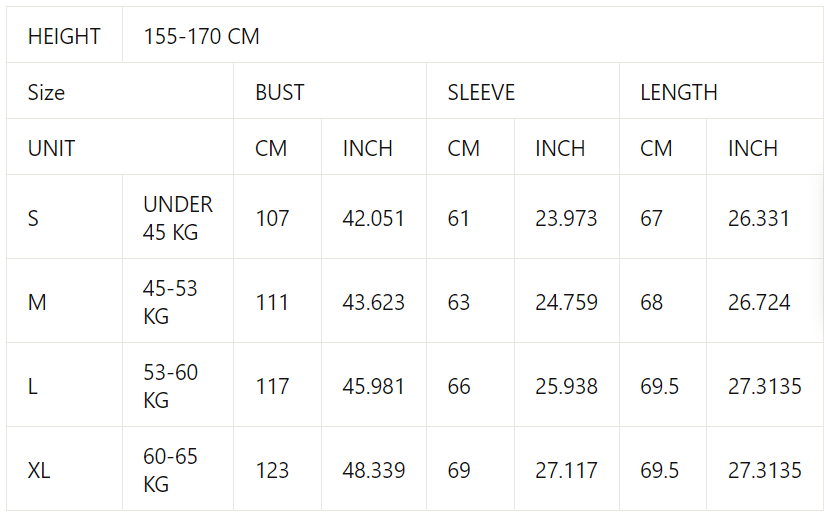Screen dimensions: 824x514
Task: Select the 27.117 sleeve value
Action: tap(566, 470)
